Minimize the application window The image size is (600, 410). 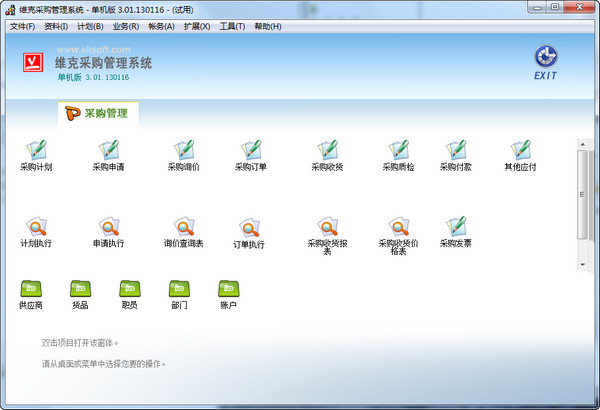[537, 7]
